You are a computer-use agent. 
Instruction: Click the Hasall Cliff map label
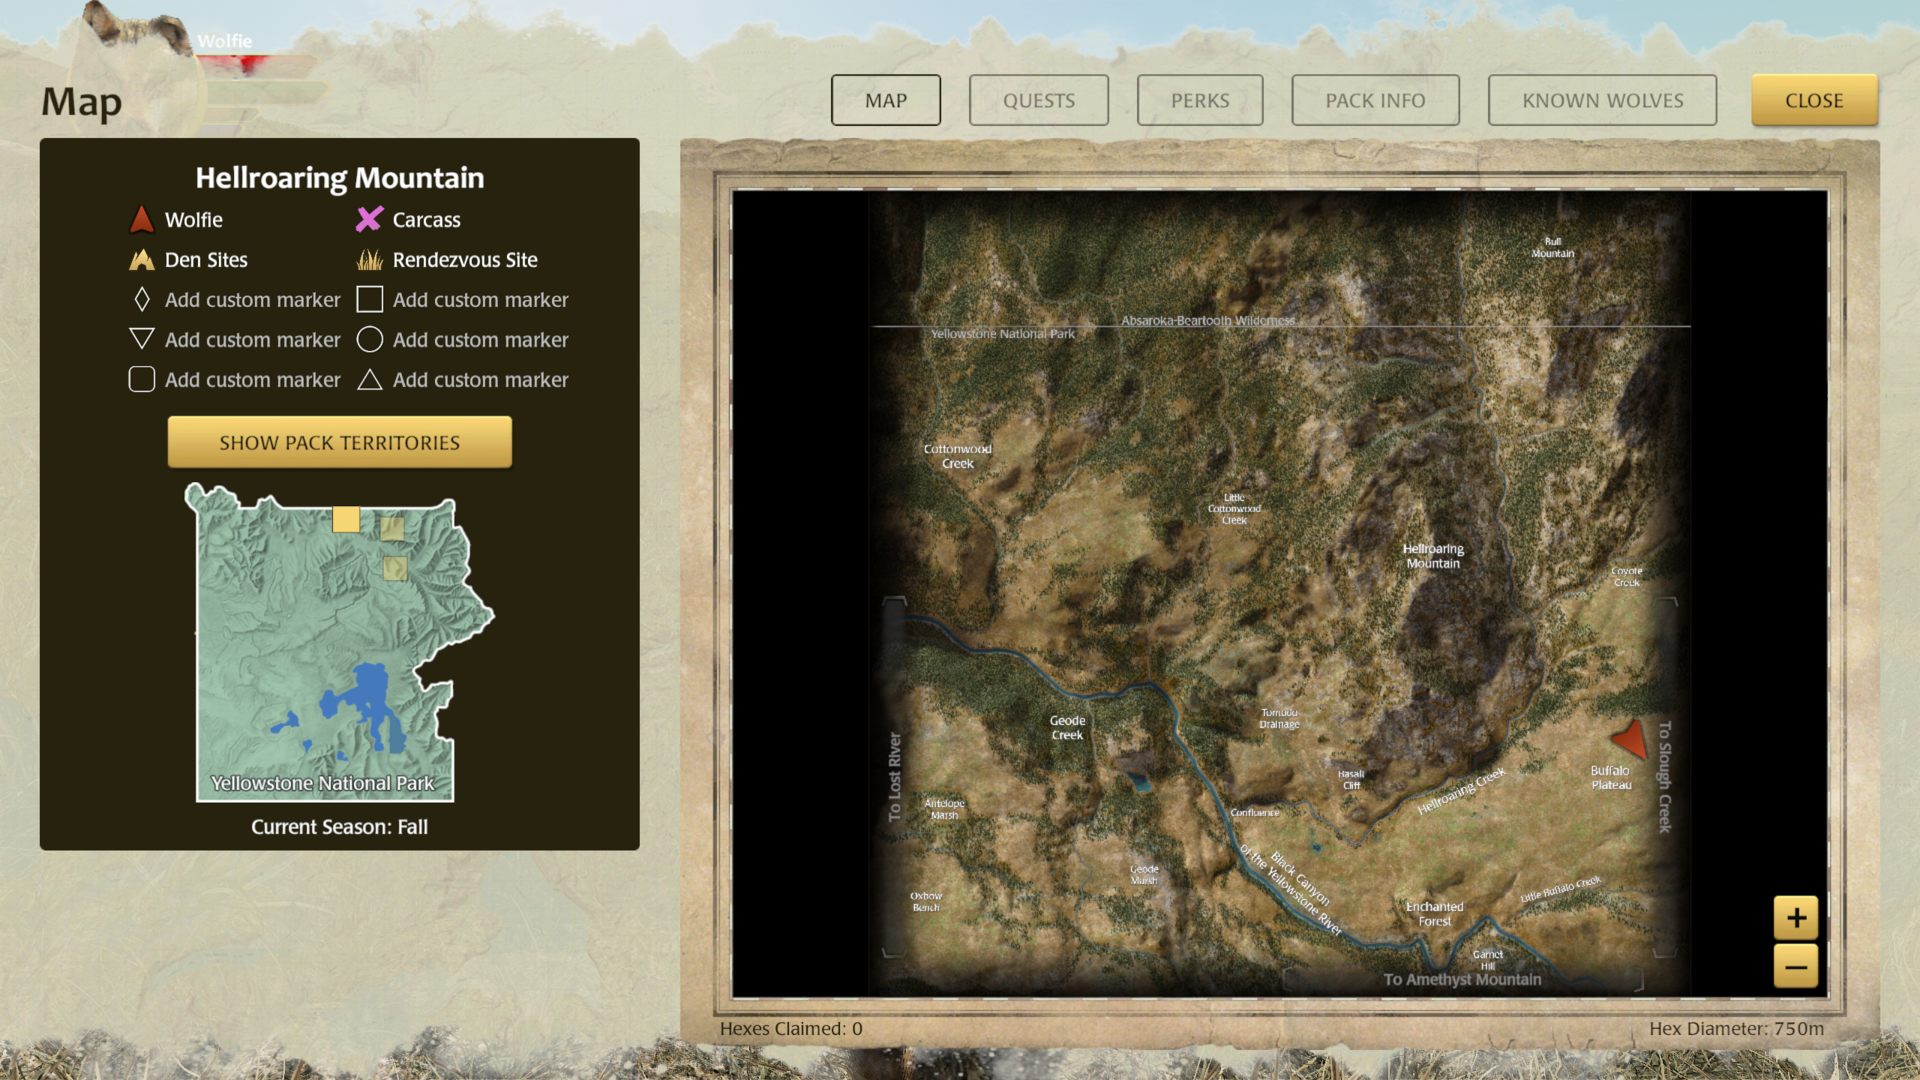[1351, 779]
